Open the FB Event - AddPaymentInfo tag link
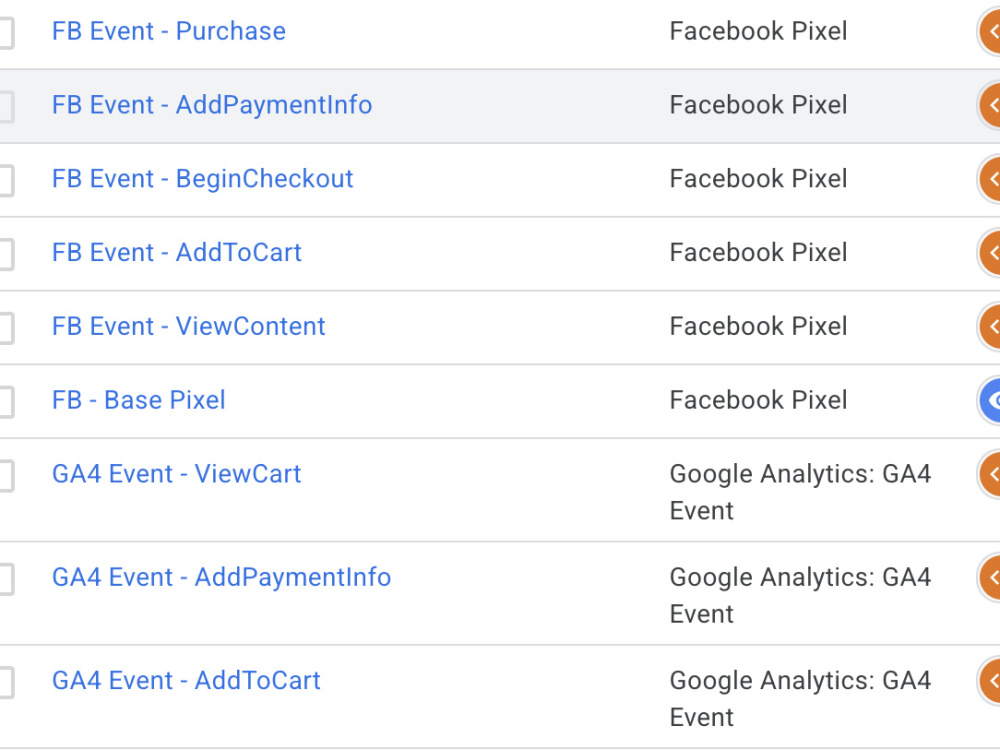Image resolution: width=1000 pixels, height=750 pixels. (x=212, y=105)
